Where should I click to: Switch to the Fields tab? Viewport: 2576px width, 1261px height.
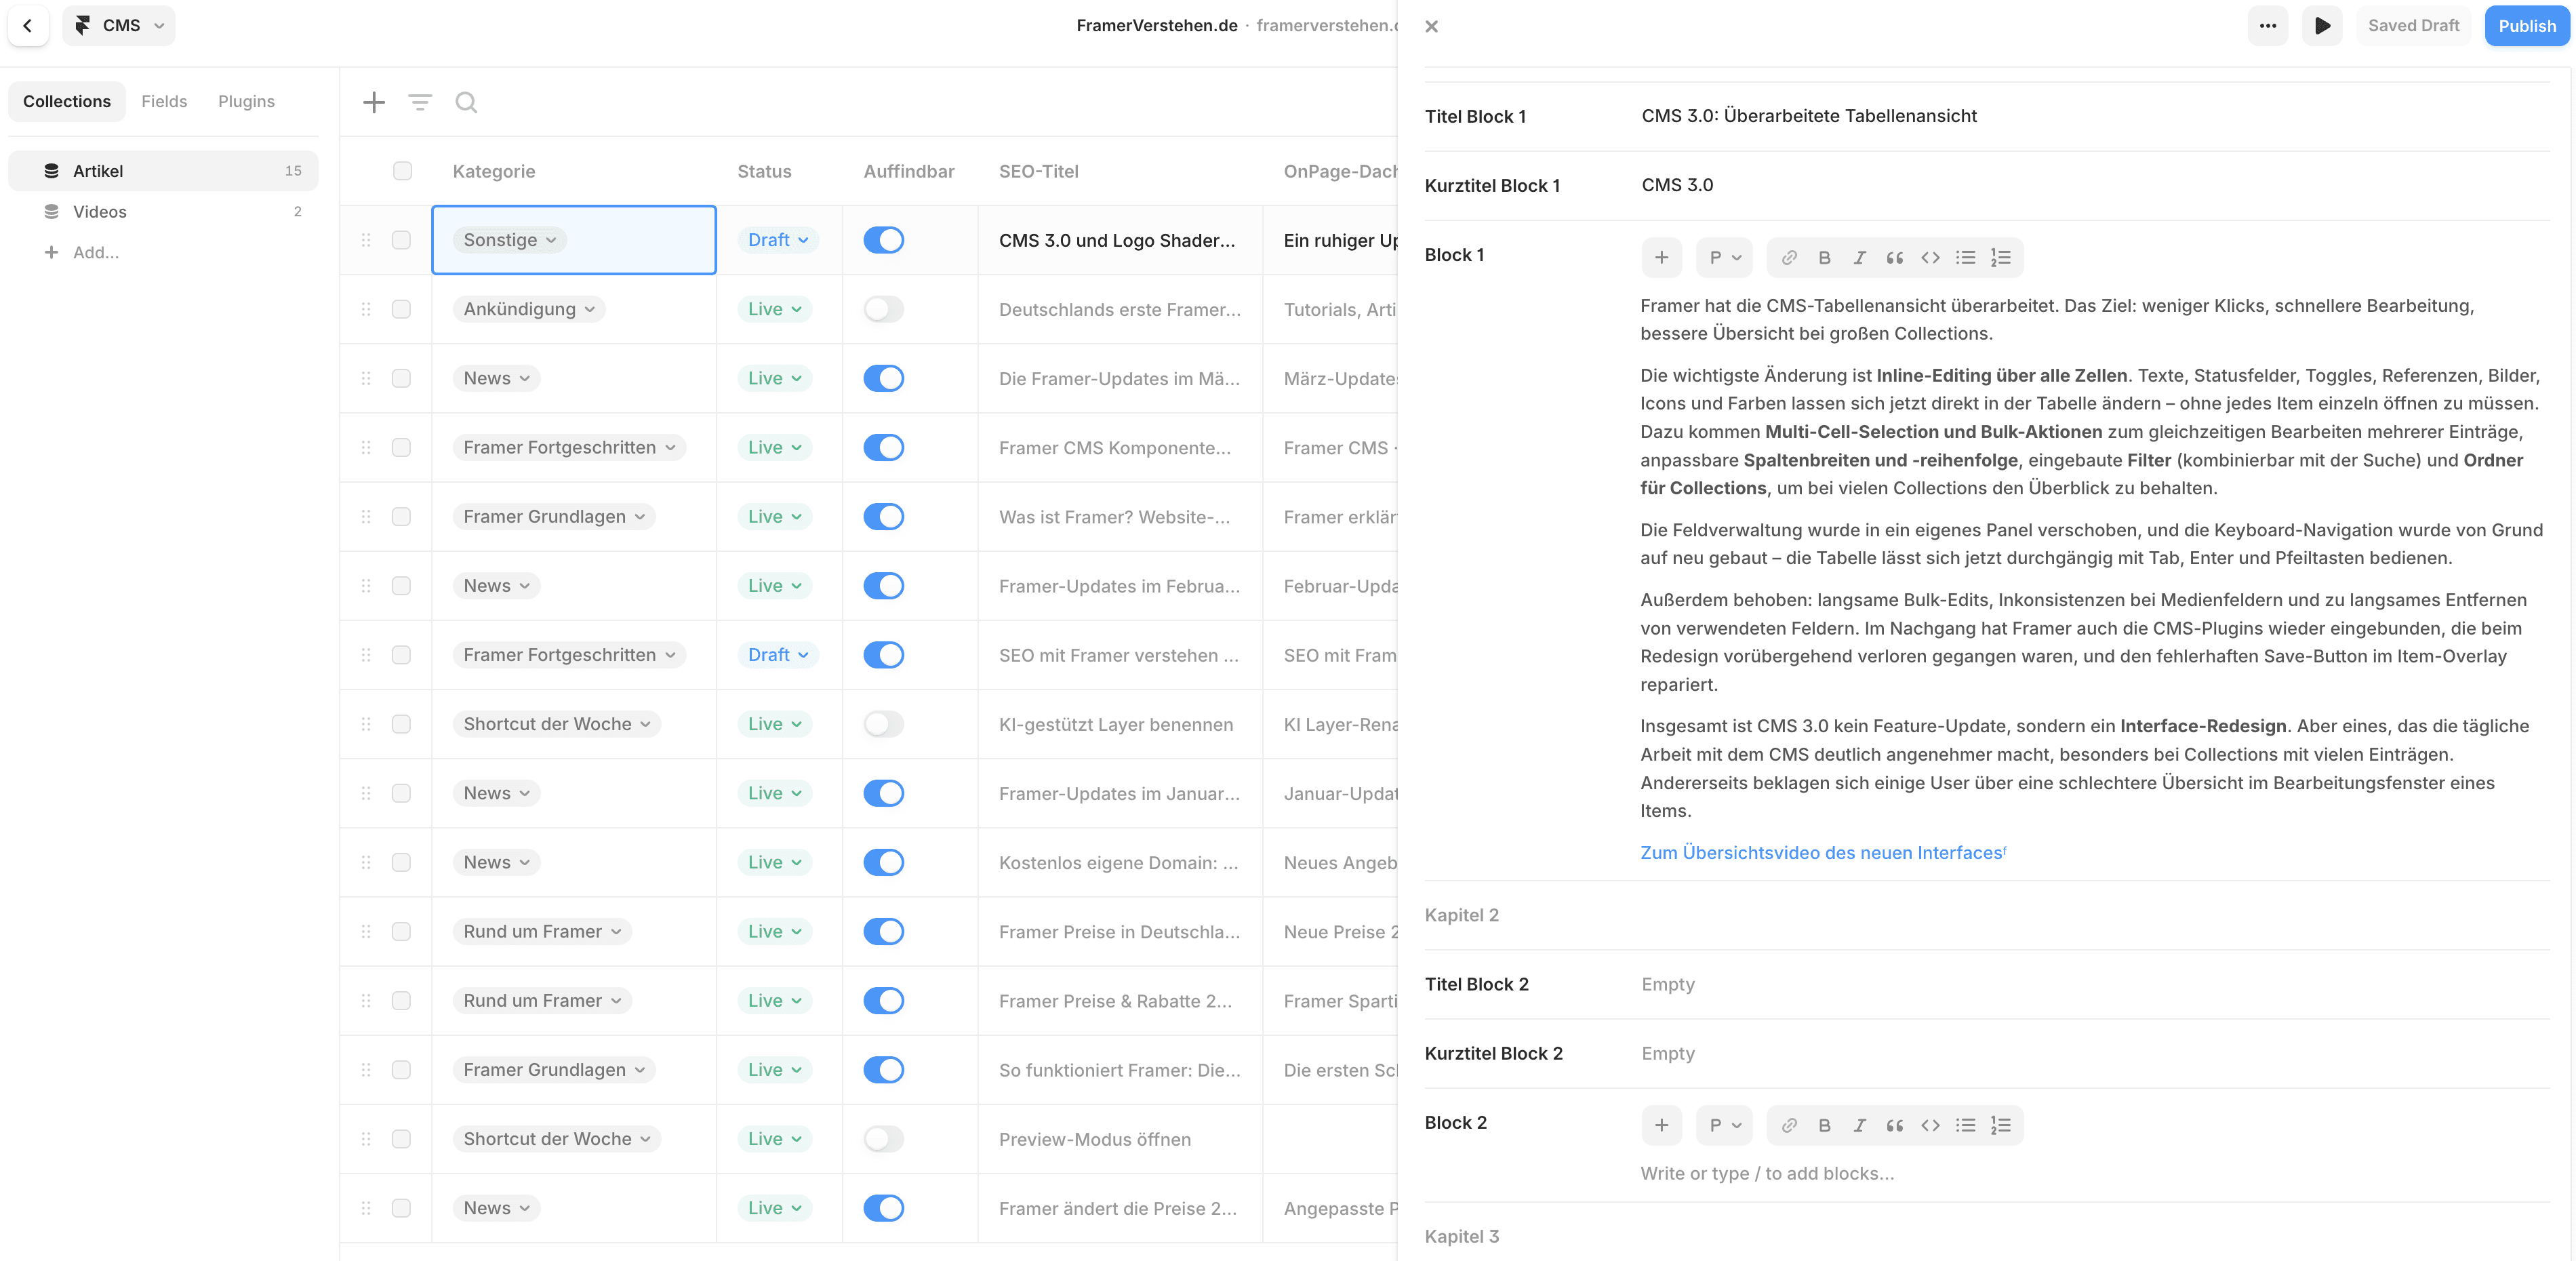[164, 102]
